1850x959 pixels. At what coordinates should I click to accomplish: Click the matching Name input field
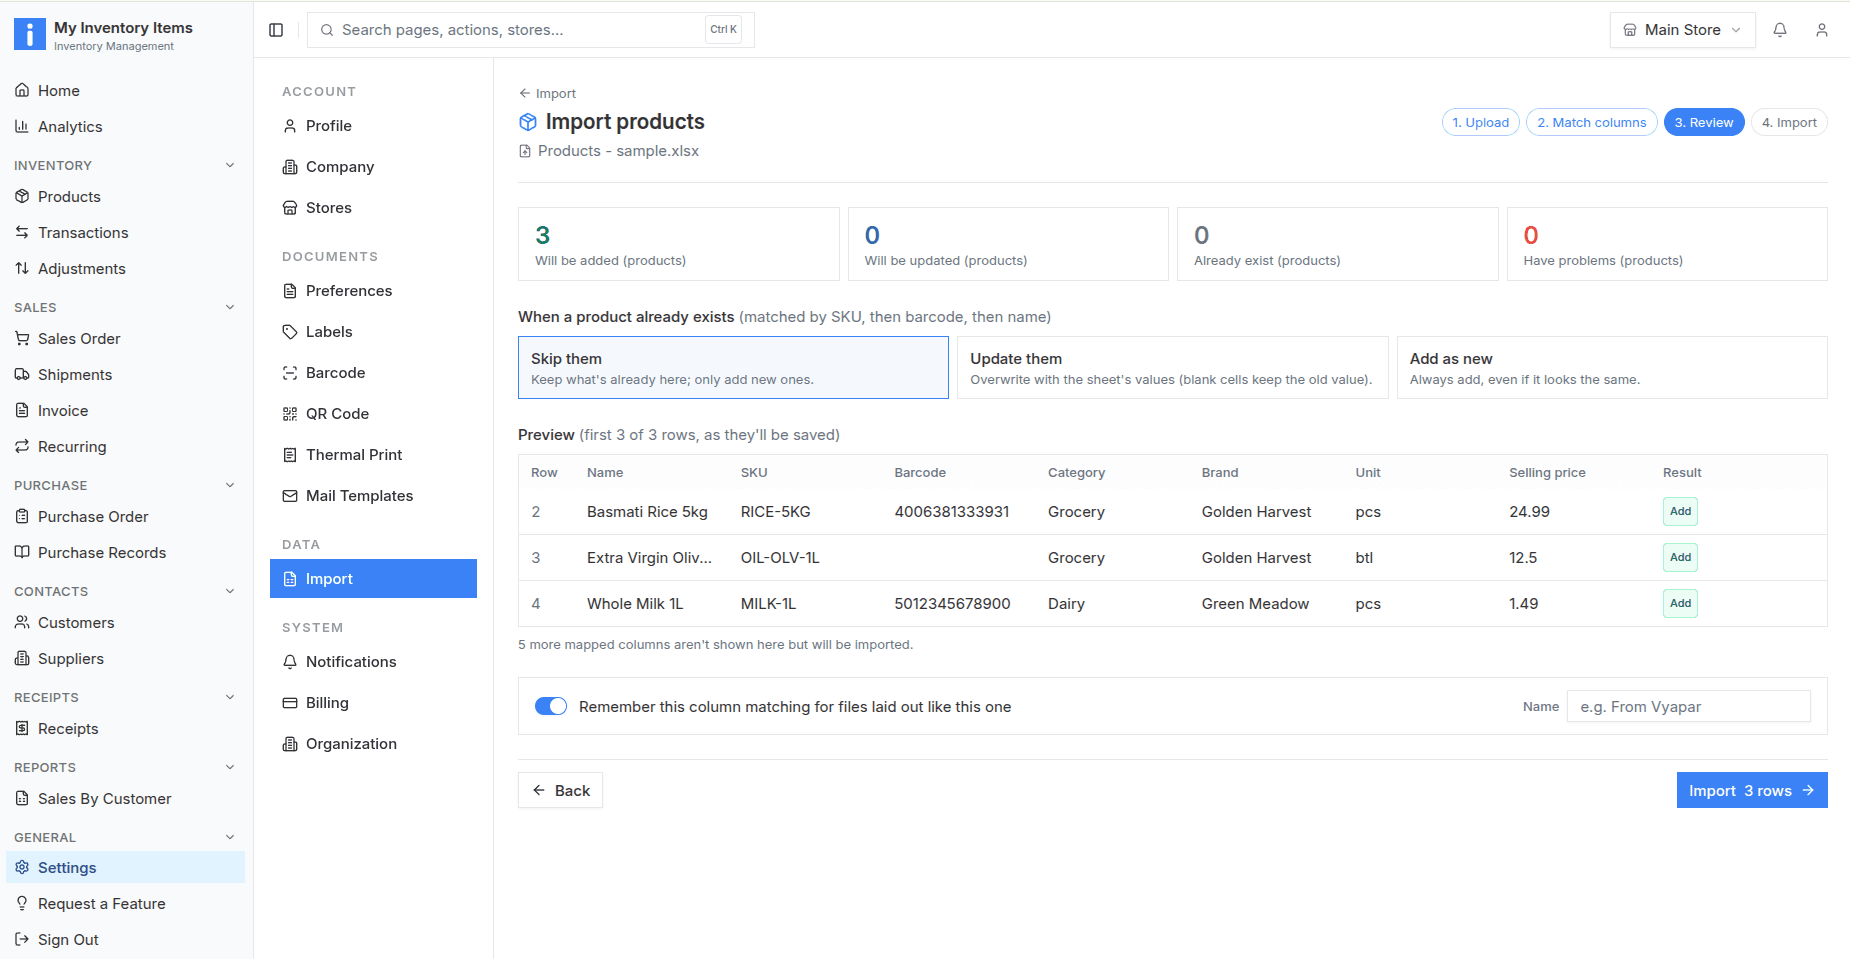coord(1688,706)
